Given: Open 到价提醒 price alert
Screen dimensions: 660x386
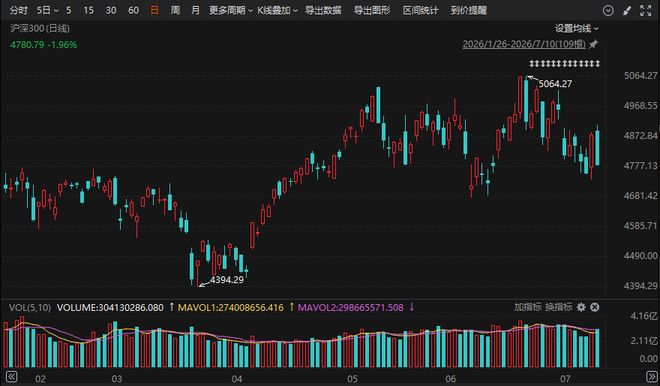Looking at the screenshot, I should pos(468,11).
